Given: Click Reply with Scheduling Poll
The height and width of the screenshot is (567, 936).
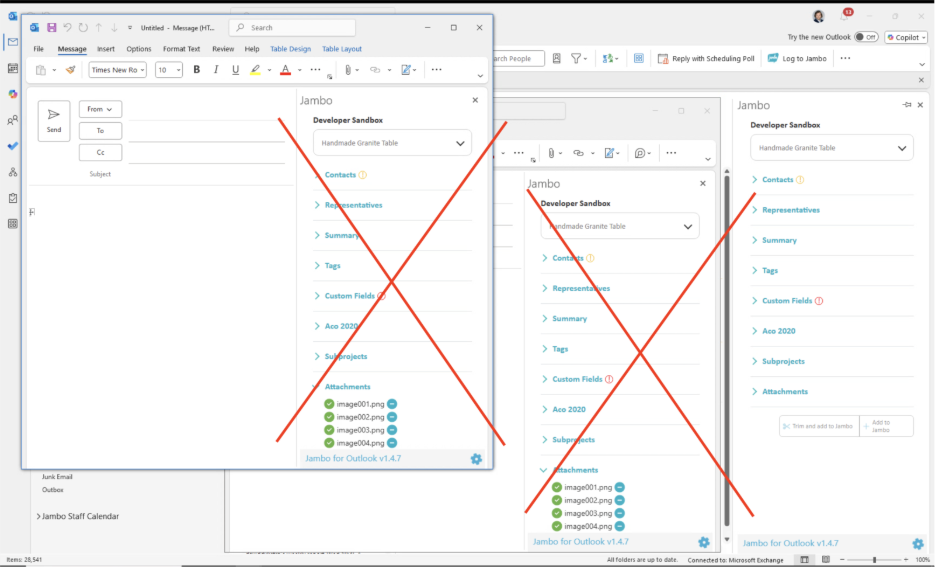Looking at the screenshot, I should [x=706, y=58].
